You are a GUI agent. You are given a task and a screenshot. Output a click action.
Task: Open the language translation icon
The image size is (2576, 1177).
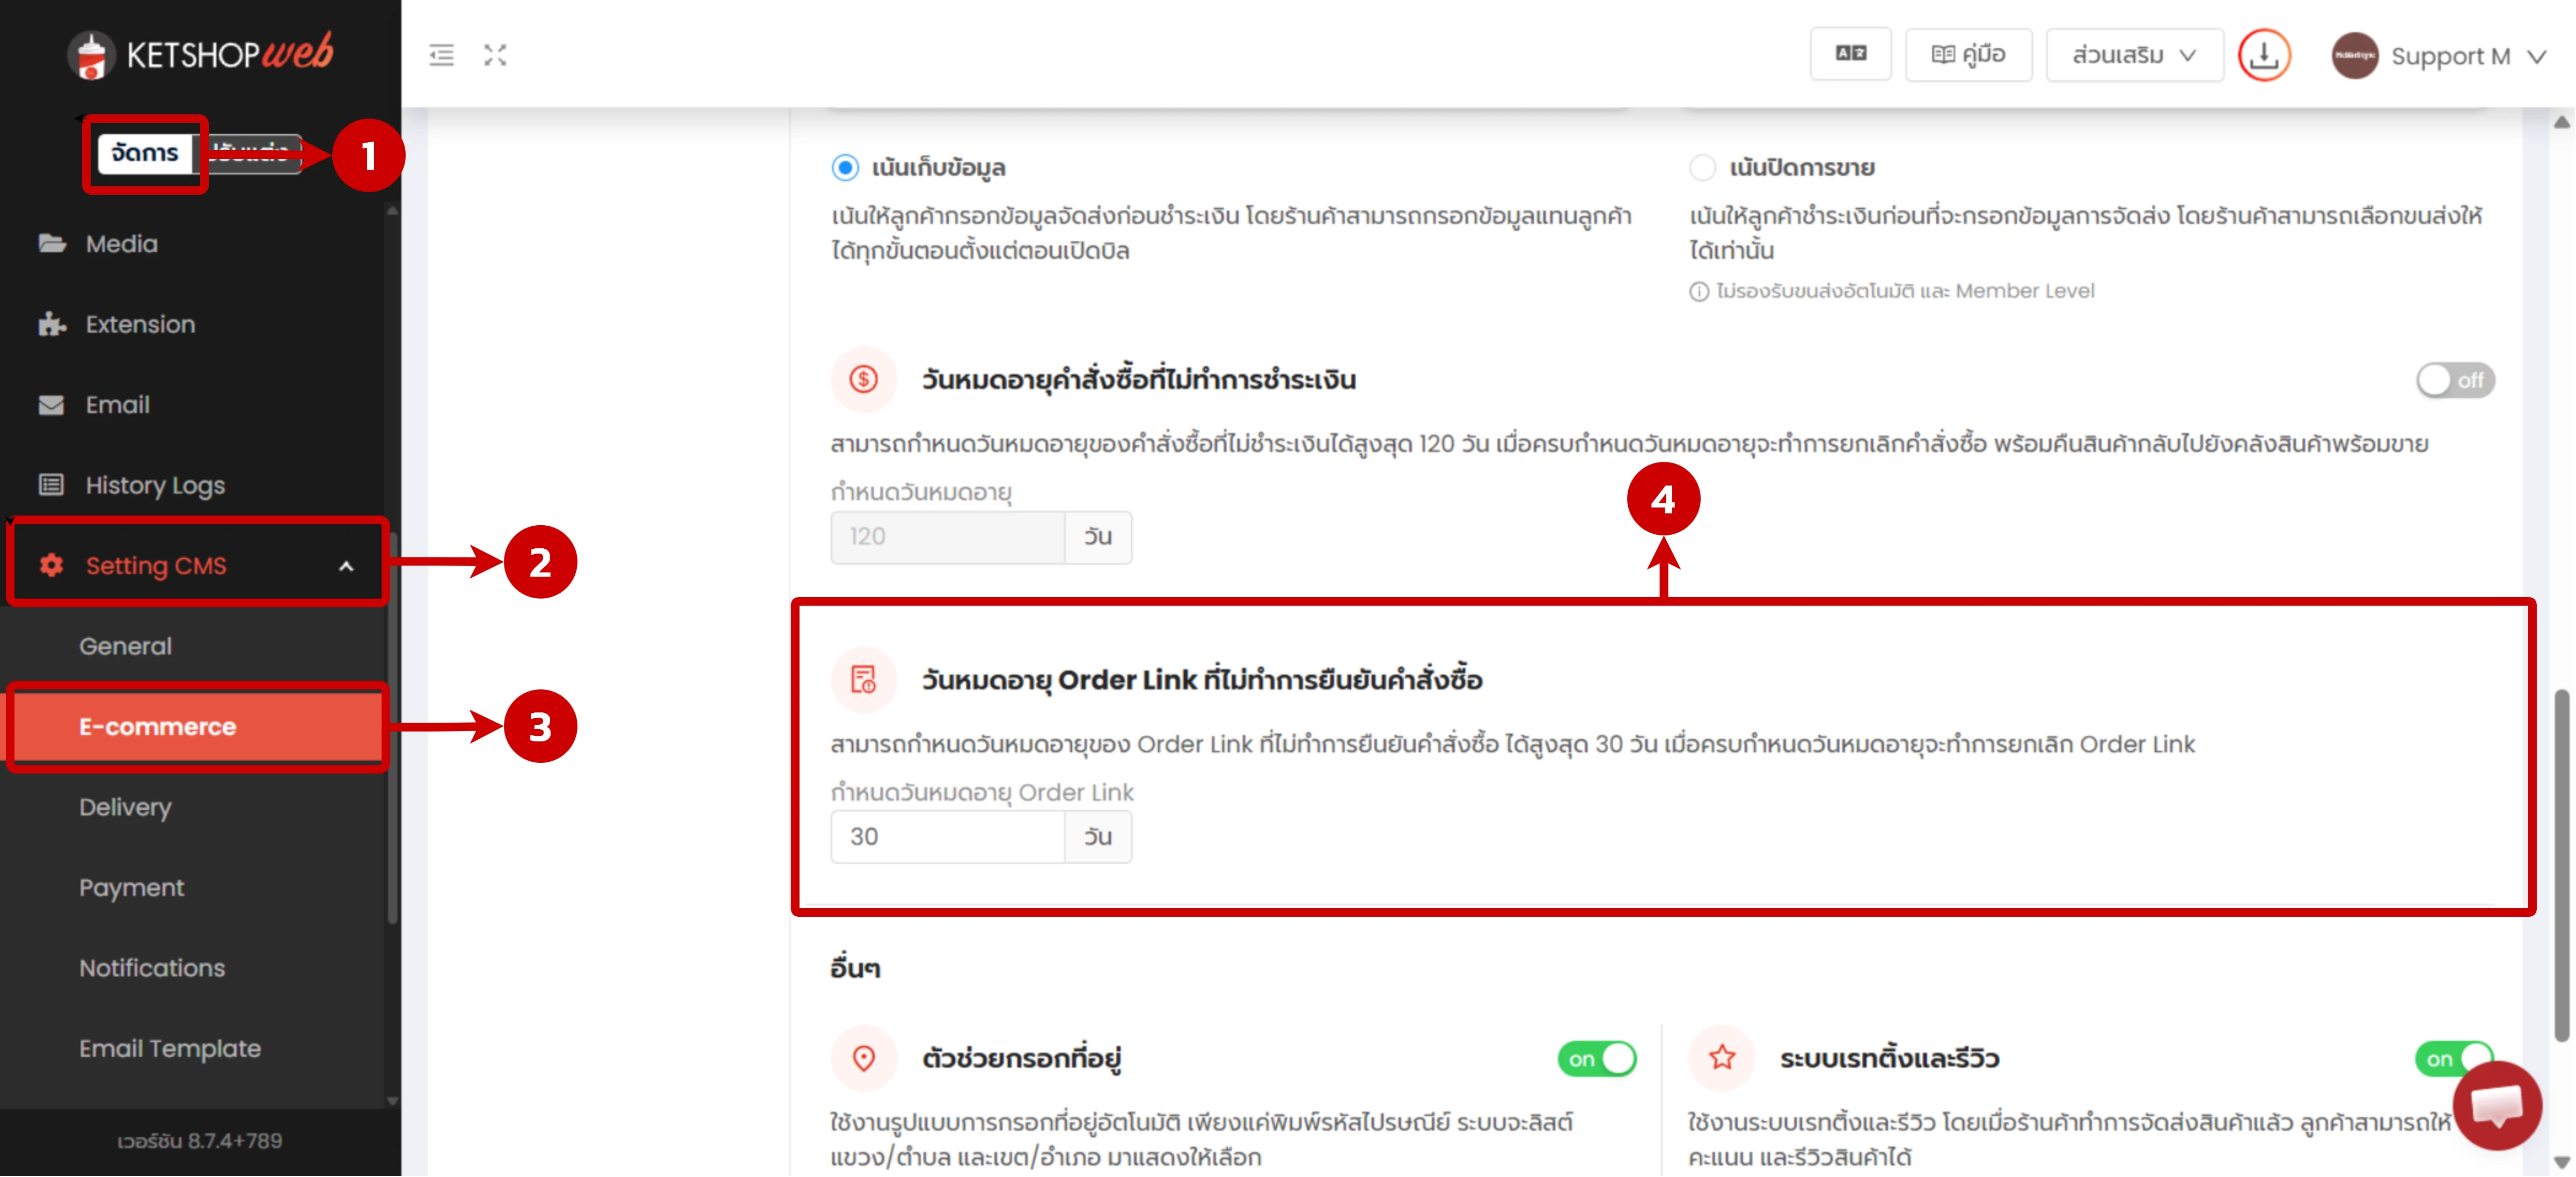point(1850,55)
